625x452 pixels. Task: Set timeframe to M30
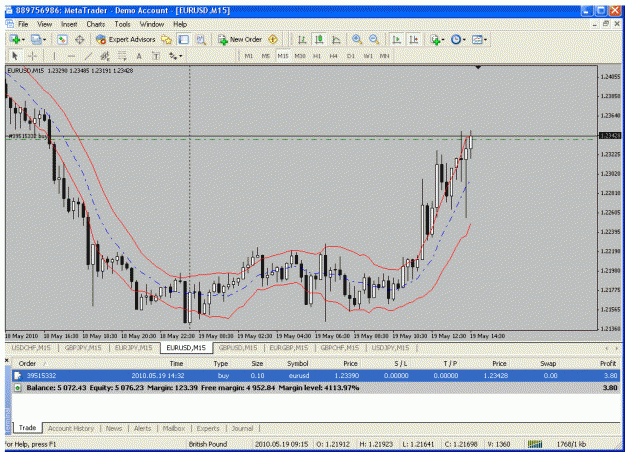(300, 56)
